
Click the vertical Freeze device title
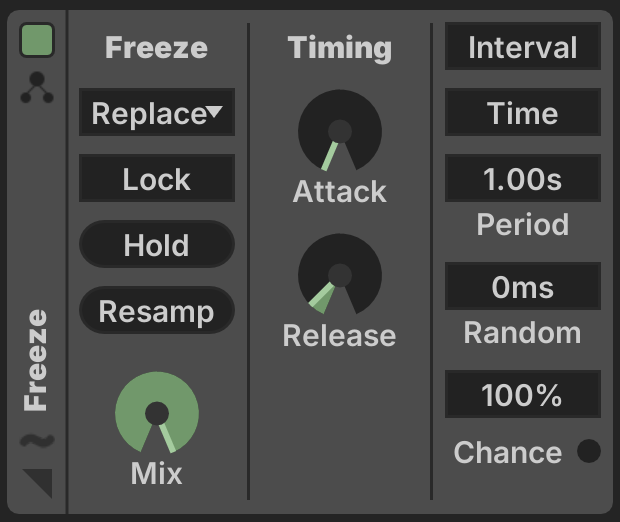click(36, 360)
